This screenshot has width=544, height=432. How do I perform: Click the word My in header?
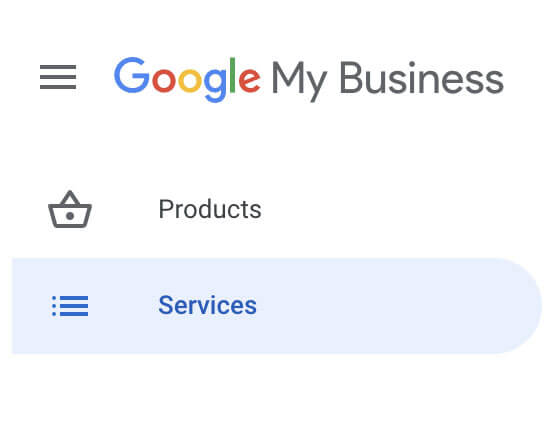click(x=299, y=82)
